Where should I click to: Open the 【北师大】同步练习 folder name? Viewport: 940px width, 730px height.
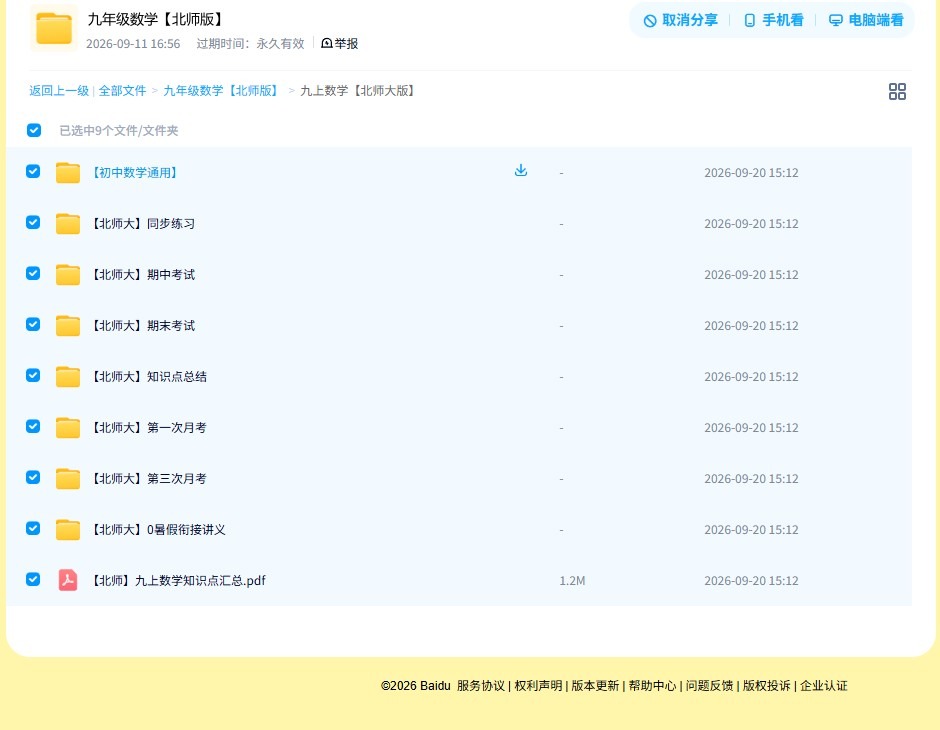click(x=142, y=224)
